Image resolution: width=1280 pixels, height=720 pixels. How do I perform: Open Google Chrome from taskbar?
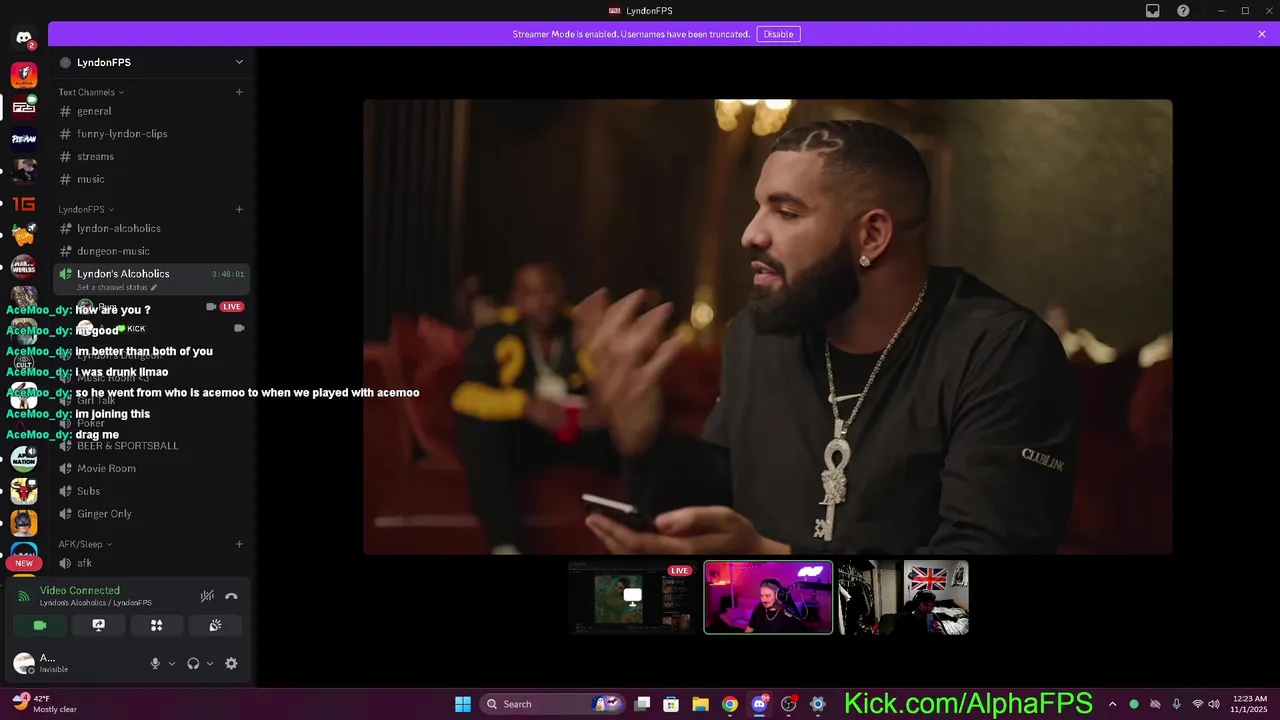coord(730,704)
